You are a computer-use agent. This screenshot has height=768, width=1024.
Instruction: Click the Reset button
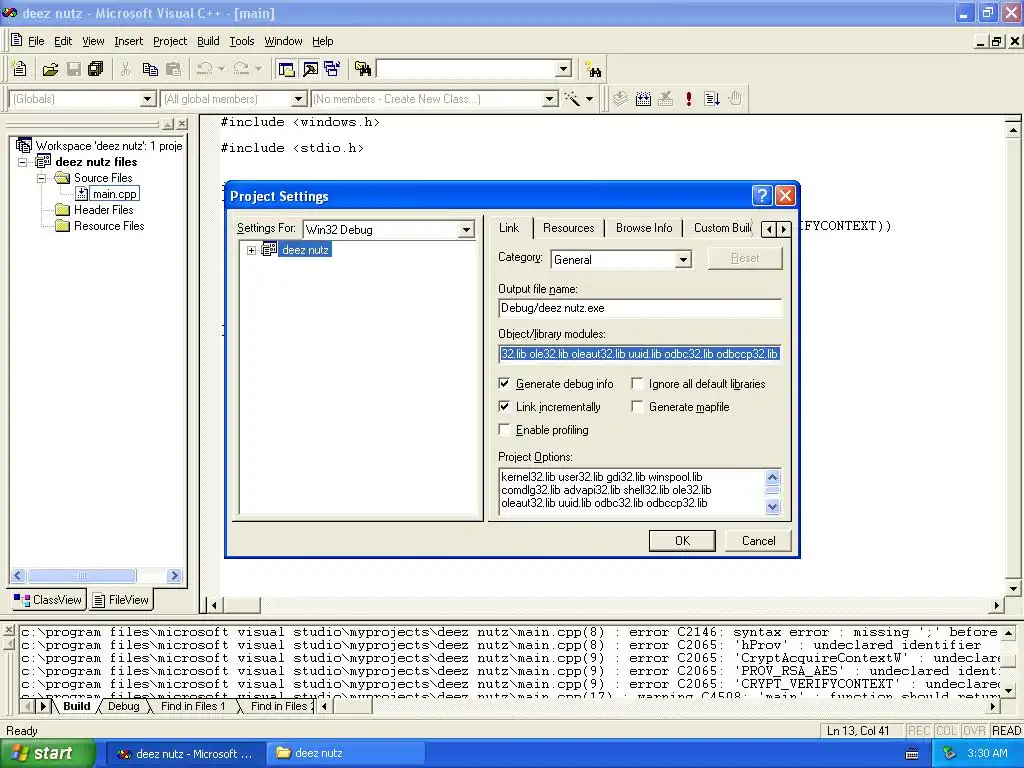click(744, 258)
